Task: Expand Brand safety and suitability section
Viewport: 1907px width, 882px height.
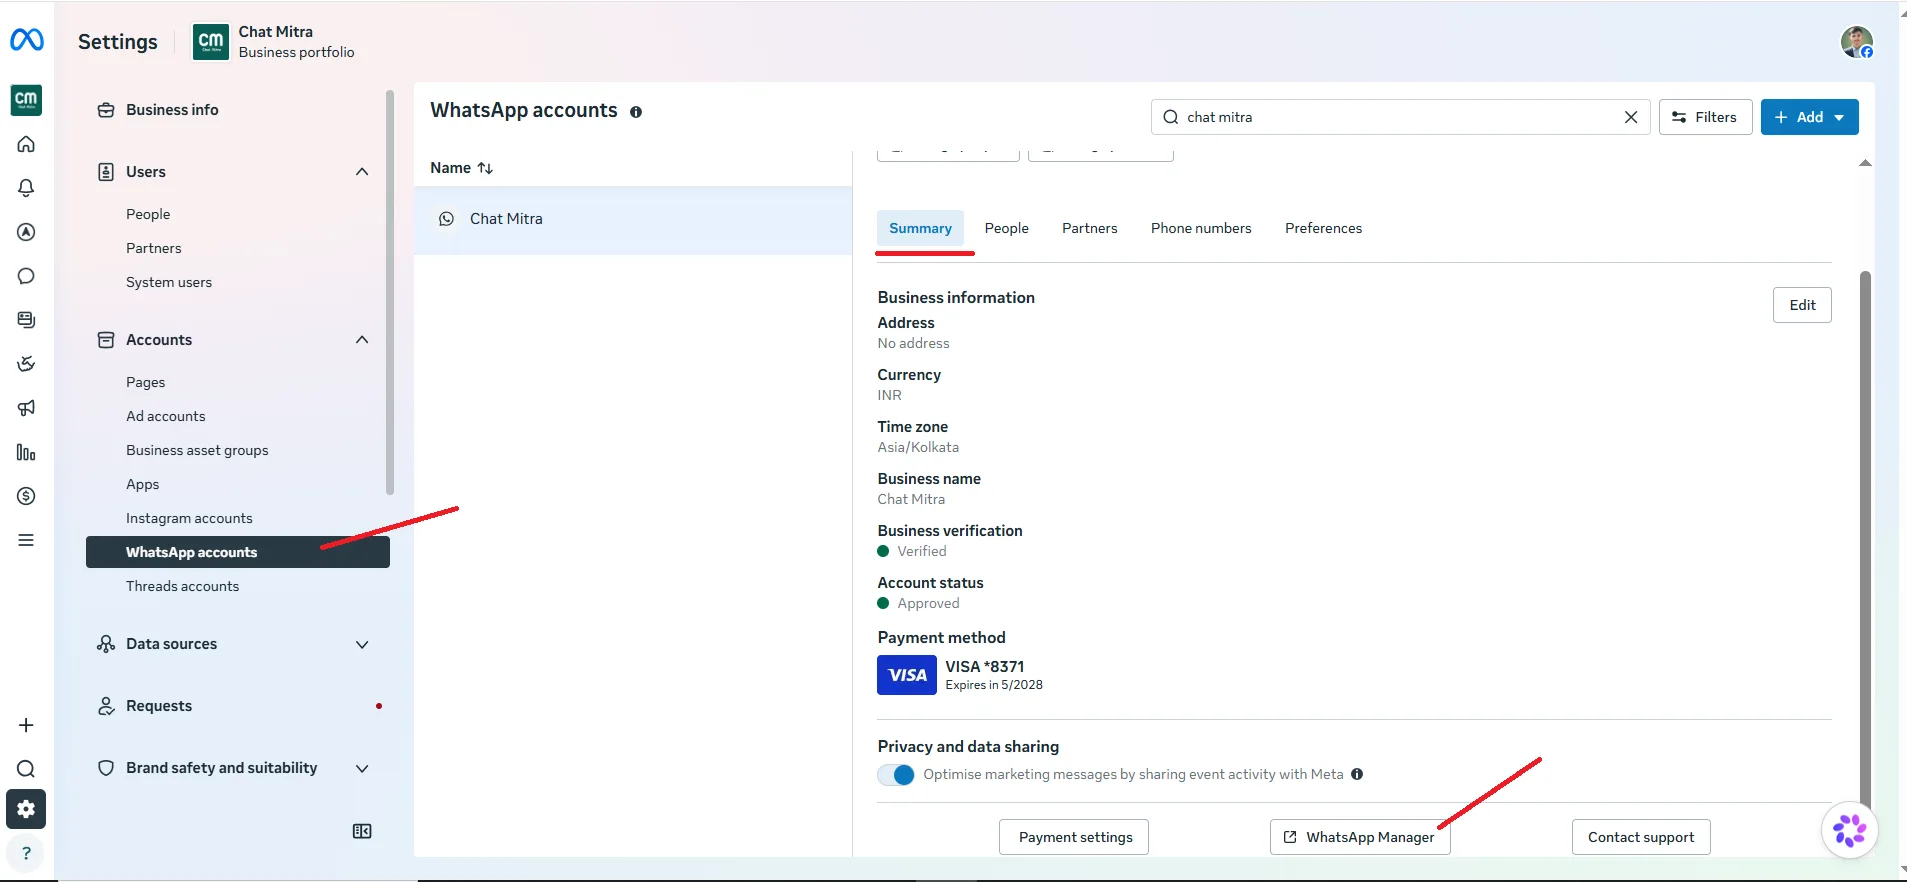Action: coord(362,768)
